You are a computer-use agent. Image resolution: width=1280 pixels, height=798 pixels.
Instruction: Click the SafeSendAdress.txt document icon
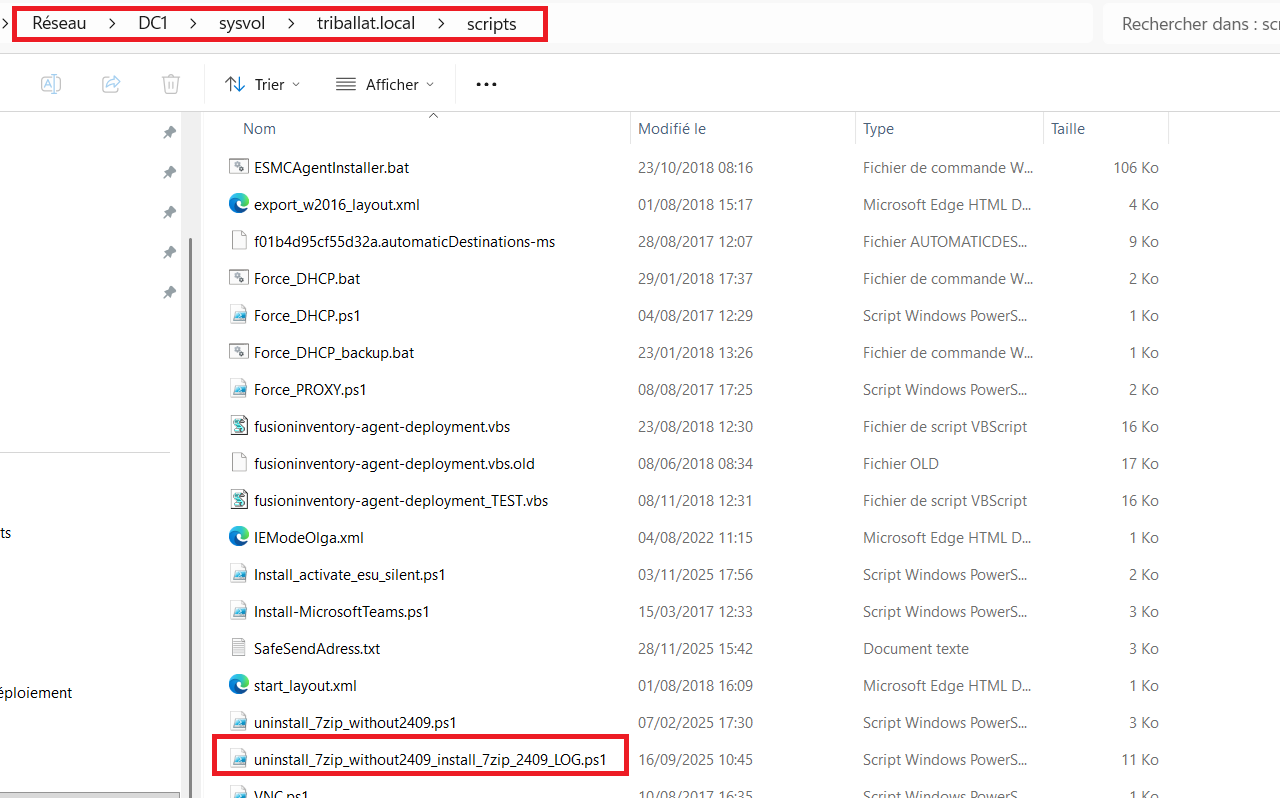238,648
